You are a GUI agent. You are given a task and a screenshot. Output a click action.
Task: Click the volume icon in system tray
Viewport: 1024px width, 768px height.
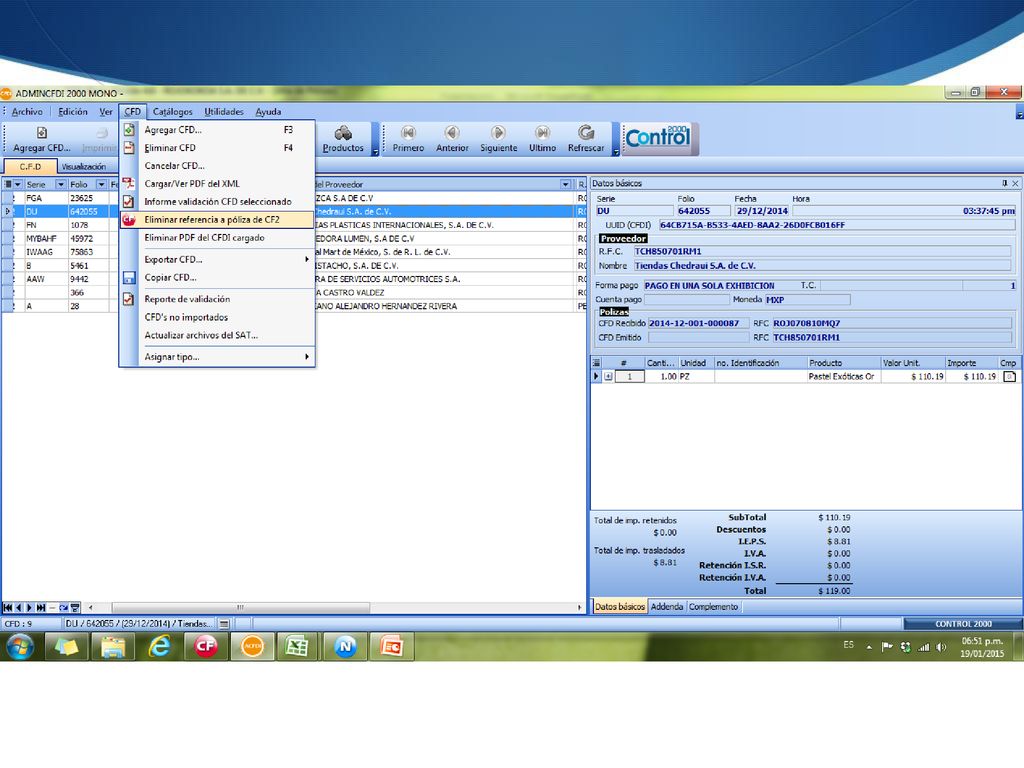pos(941,647)
